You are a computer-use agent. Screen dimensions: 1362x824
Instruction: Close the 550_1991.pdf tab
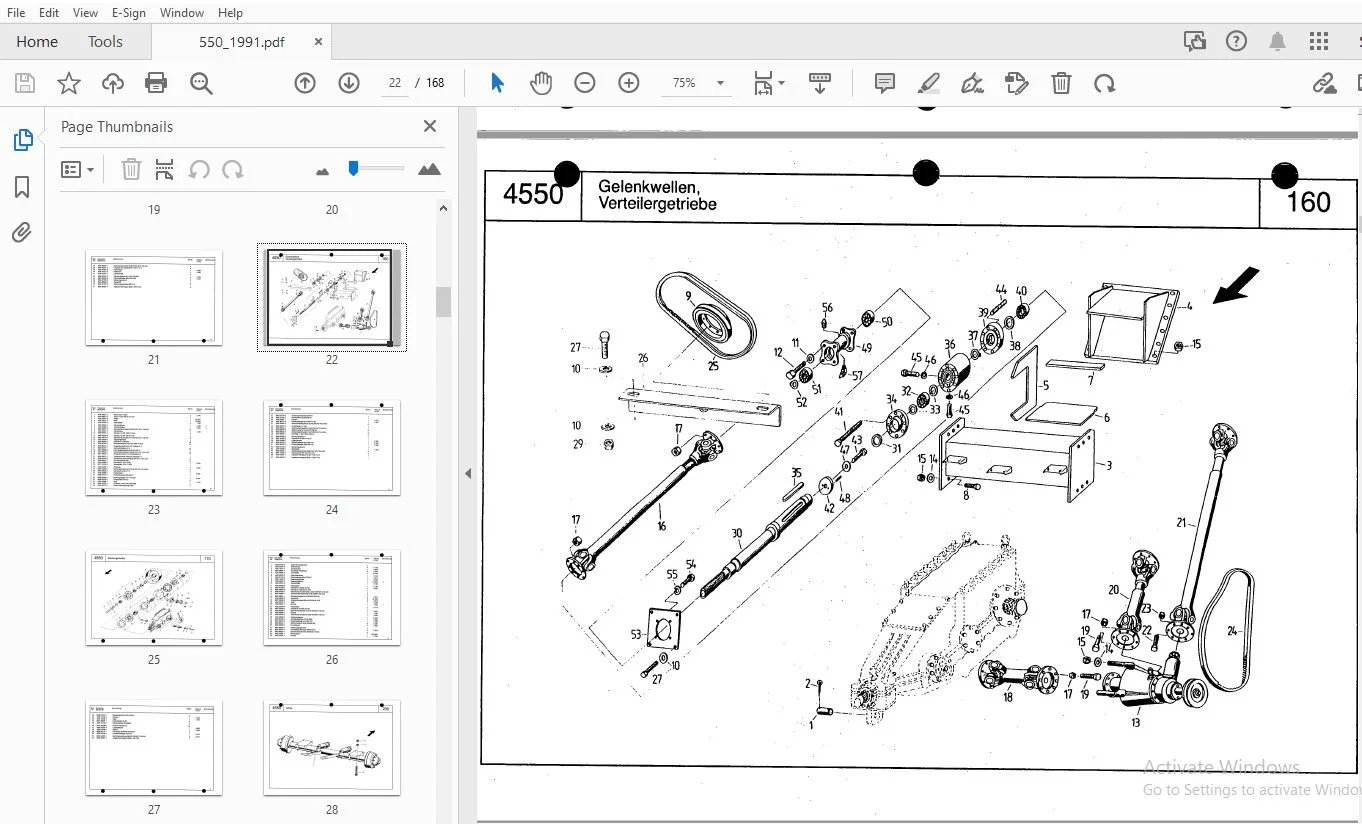318,42
